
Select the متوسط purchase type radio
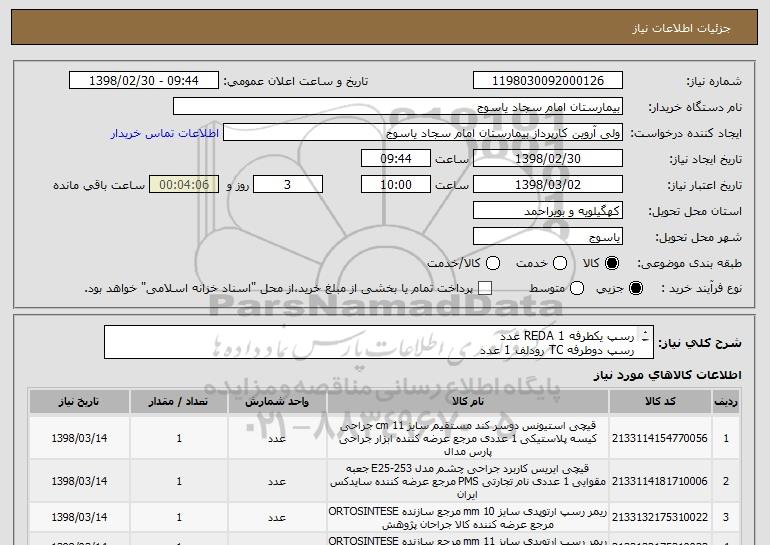click(577, 288)
